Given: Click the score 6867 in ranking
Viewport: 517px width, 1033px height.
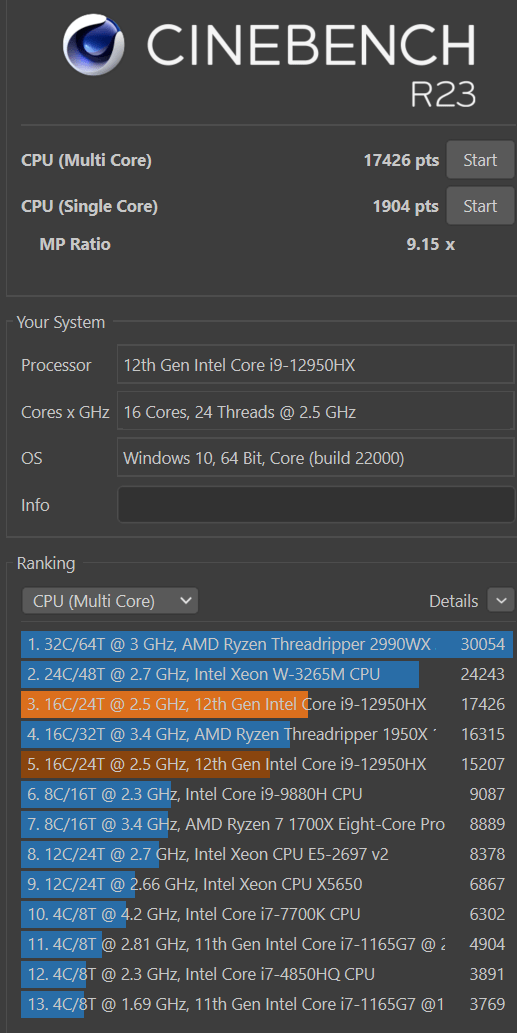Looking at the screenshot, I should pyautogui.click(x=487, y=884).
